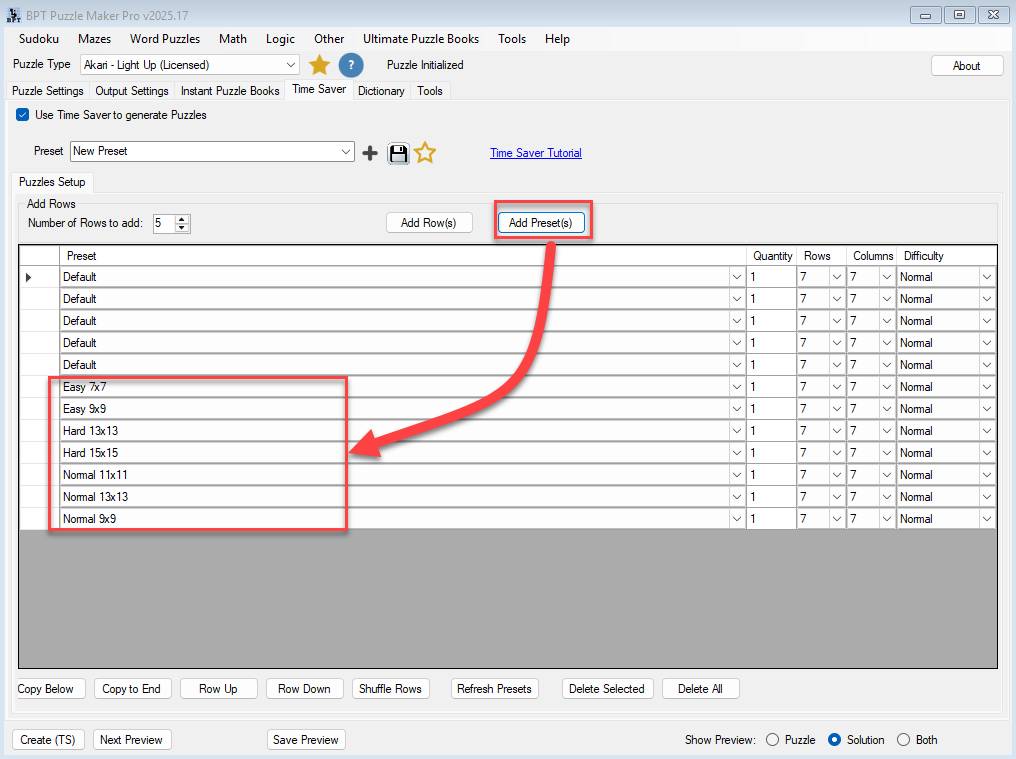Open the Time Saver Tutorial link
Image resolution: width=1016 pixels, height=759 pixels.
pyautogui.click(x=535, y=153)
